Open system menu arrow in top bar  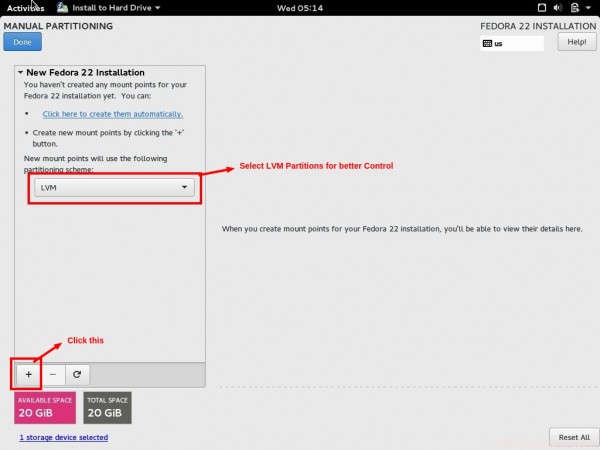click(x=588, y=8)
